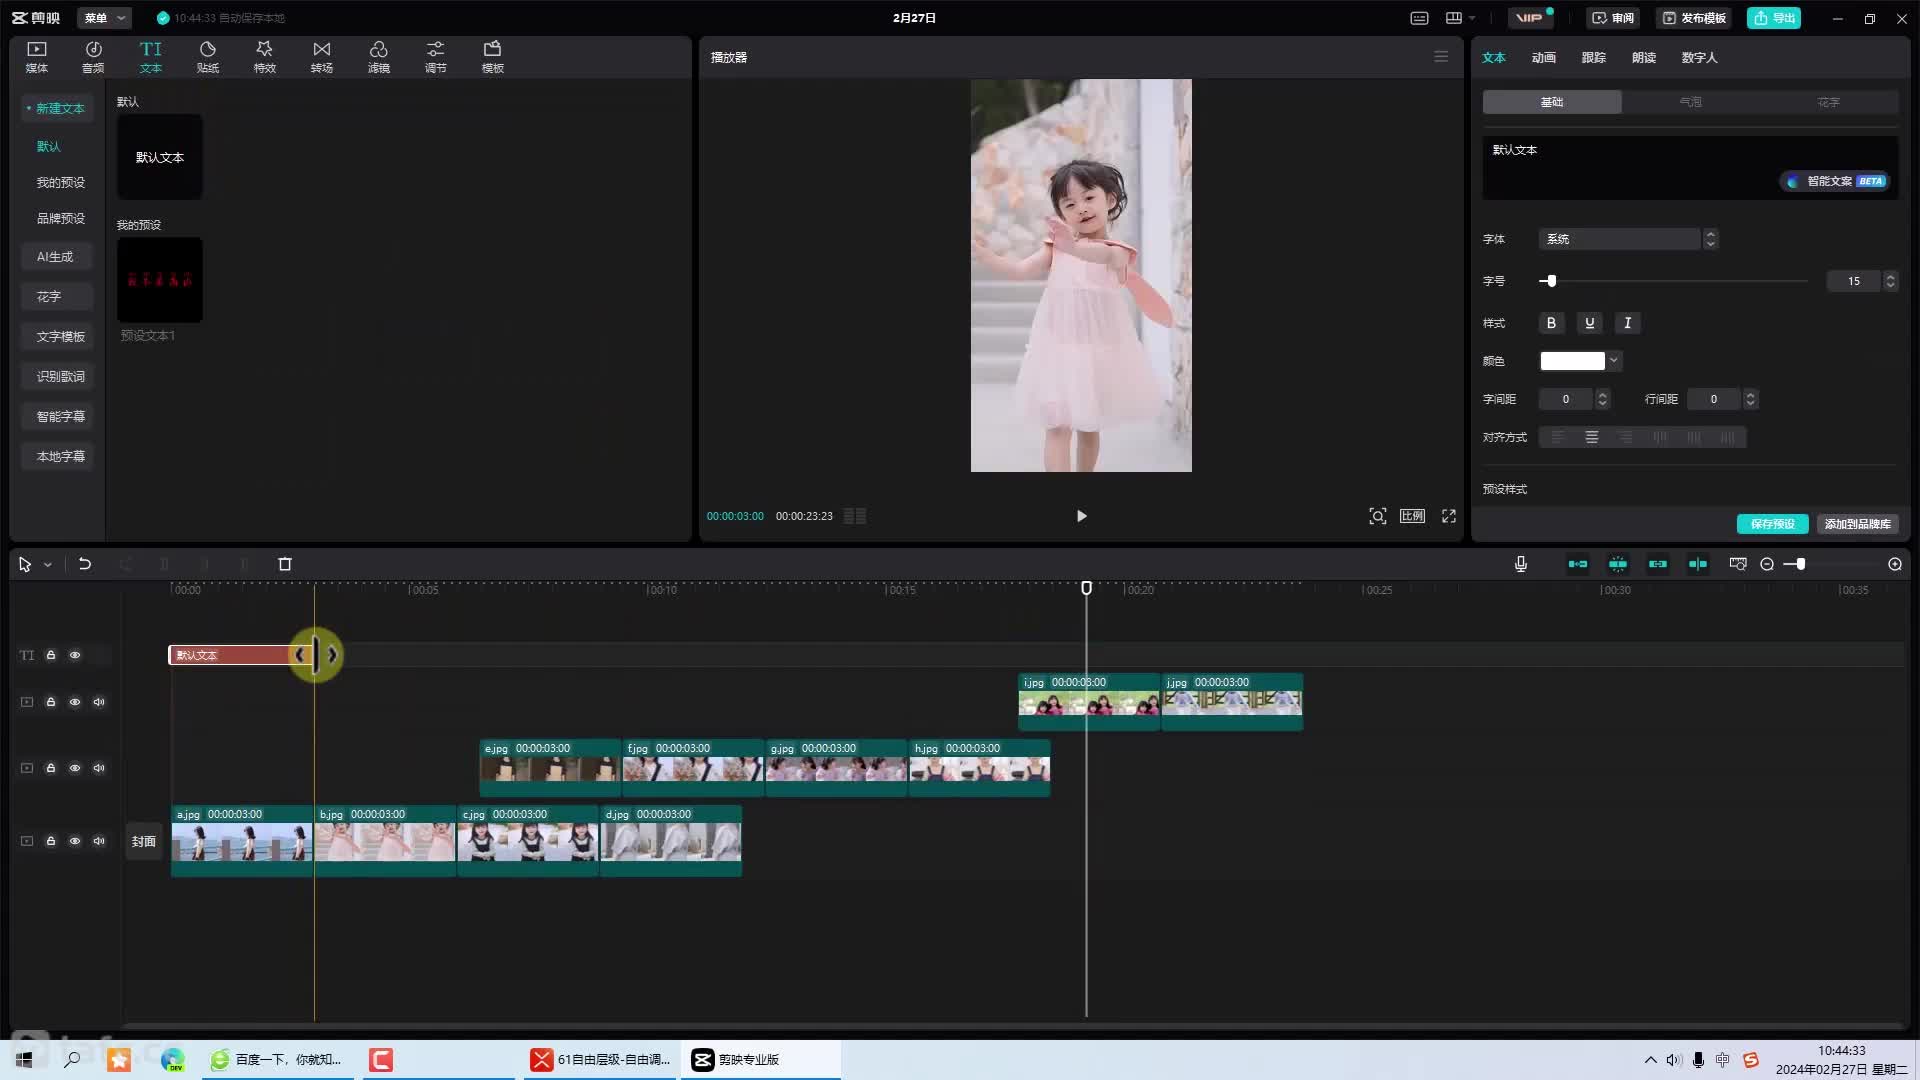Click the microphone record voiceover icon

click(x=1521, y=564)
